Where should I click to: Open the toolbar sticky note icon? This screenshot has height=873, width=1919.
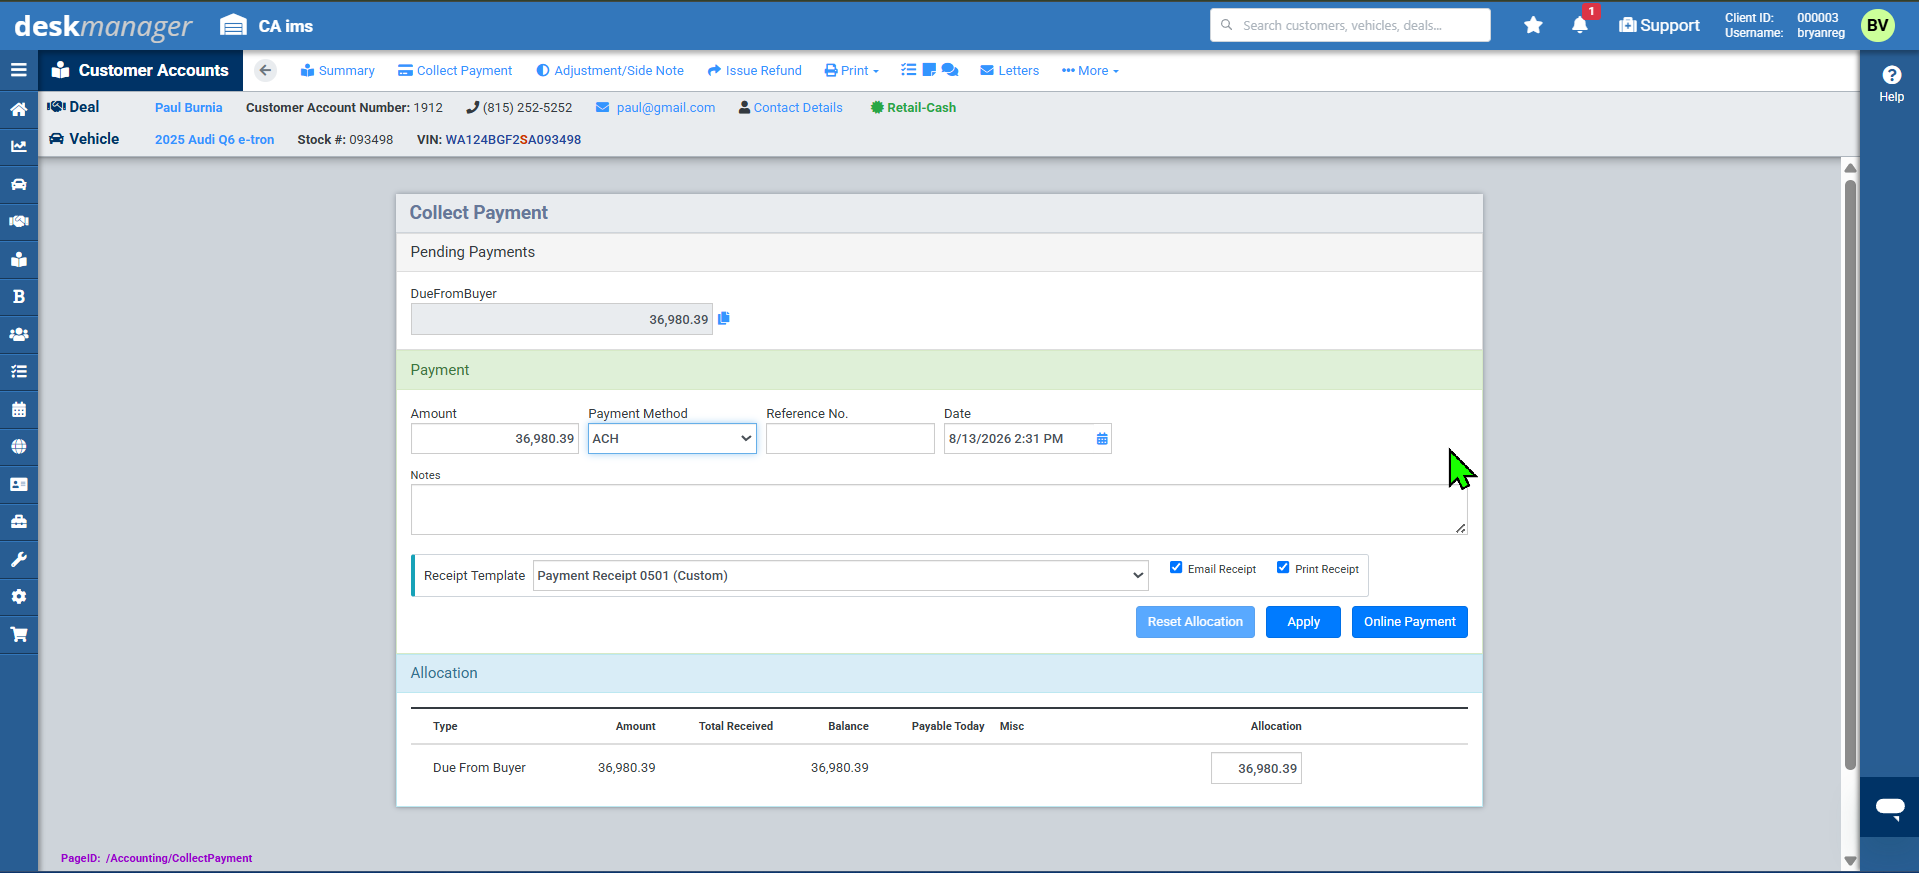pos(929,70)
